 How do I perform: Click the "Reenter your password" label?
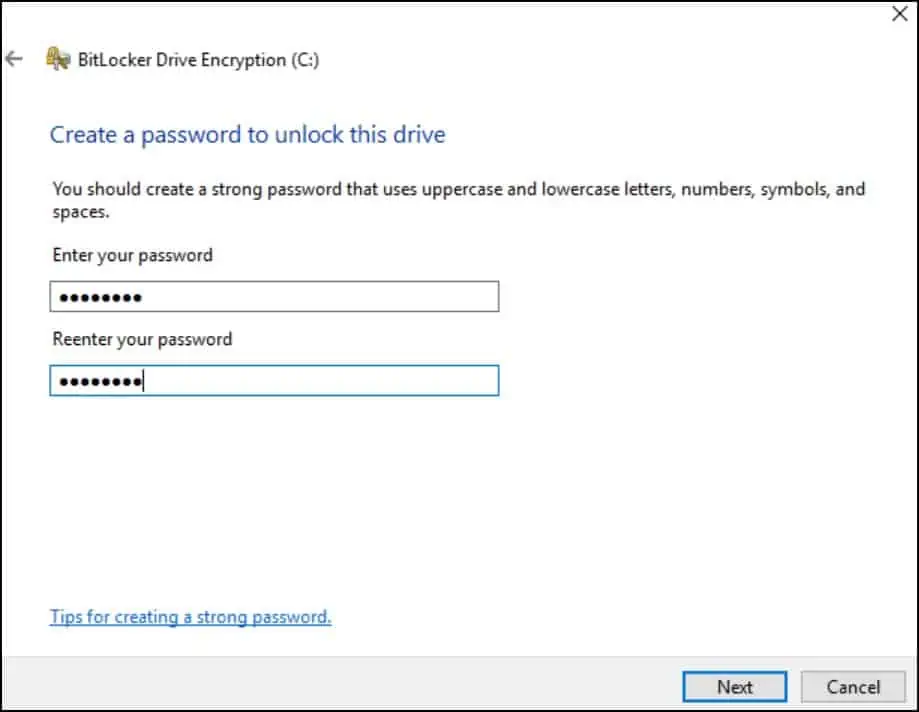142,339
